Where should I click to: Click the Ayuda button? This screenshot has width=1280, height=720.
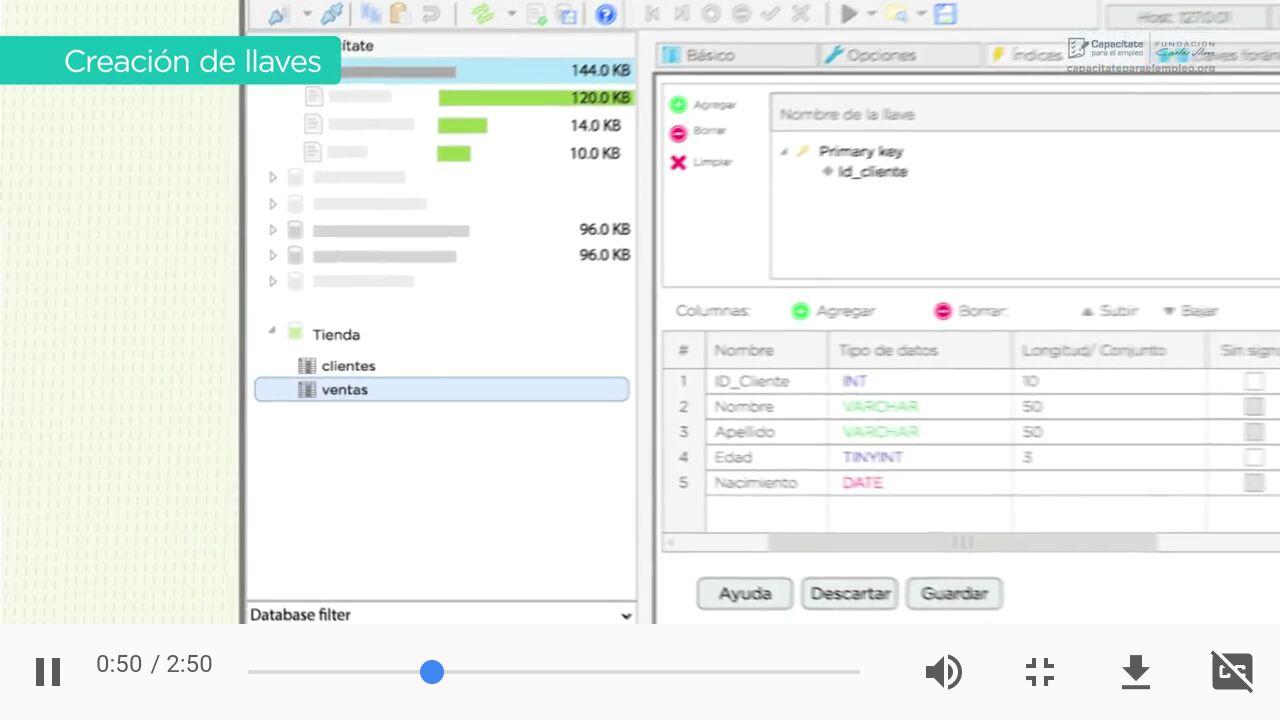tap(745, 593)
